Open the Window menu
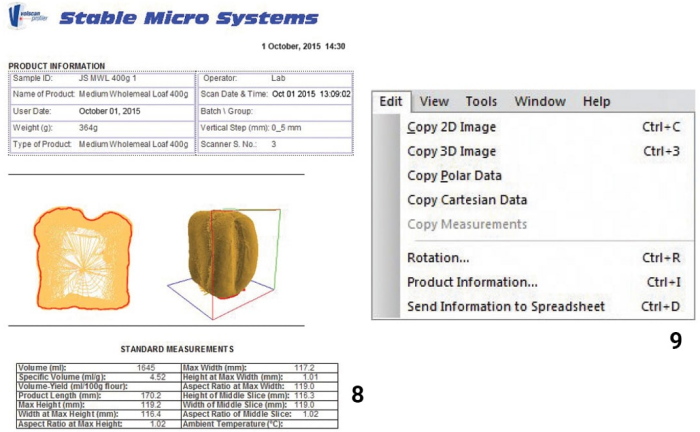 [x=540, y=102]
